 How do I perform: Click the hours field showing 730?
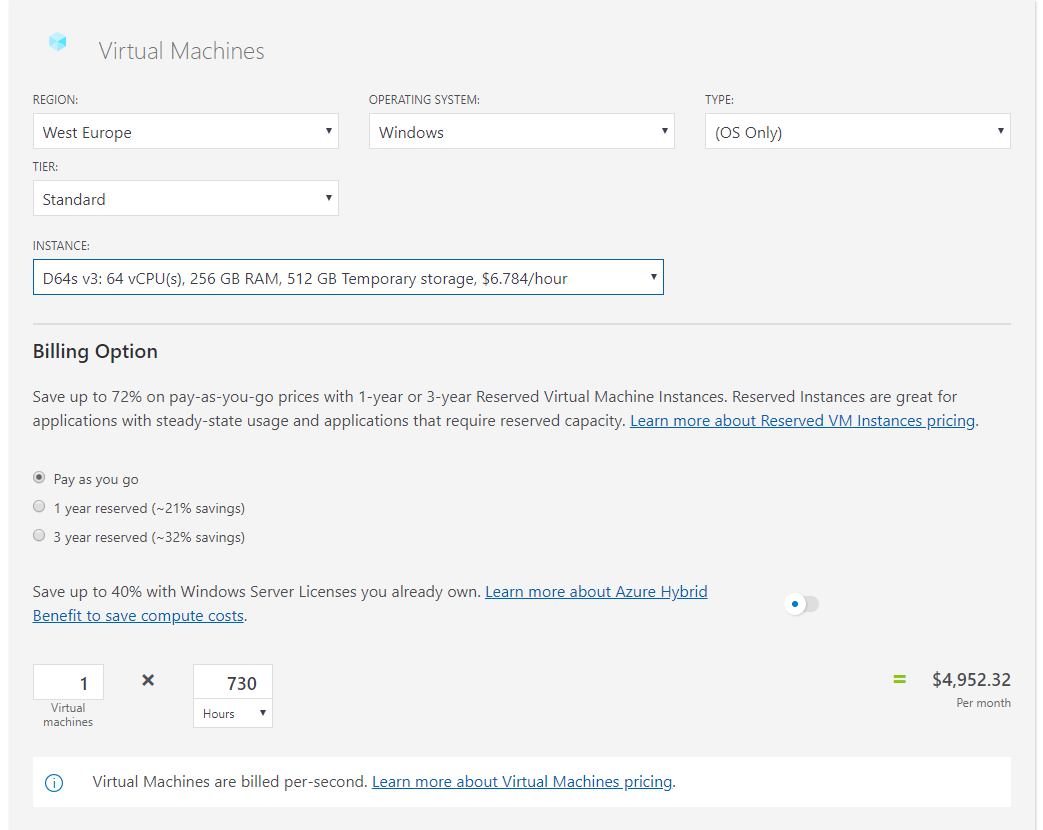click(233, 682)
